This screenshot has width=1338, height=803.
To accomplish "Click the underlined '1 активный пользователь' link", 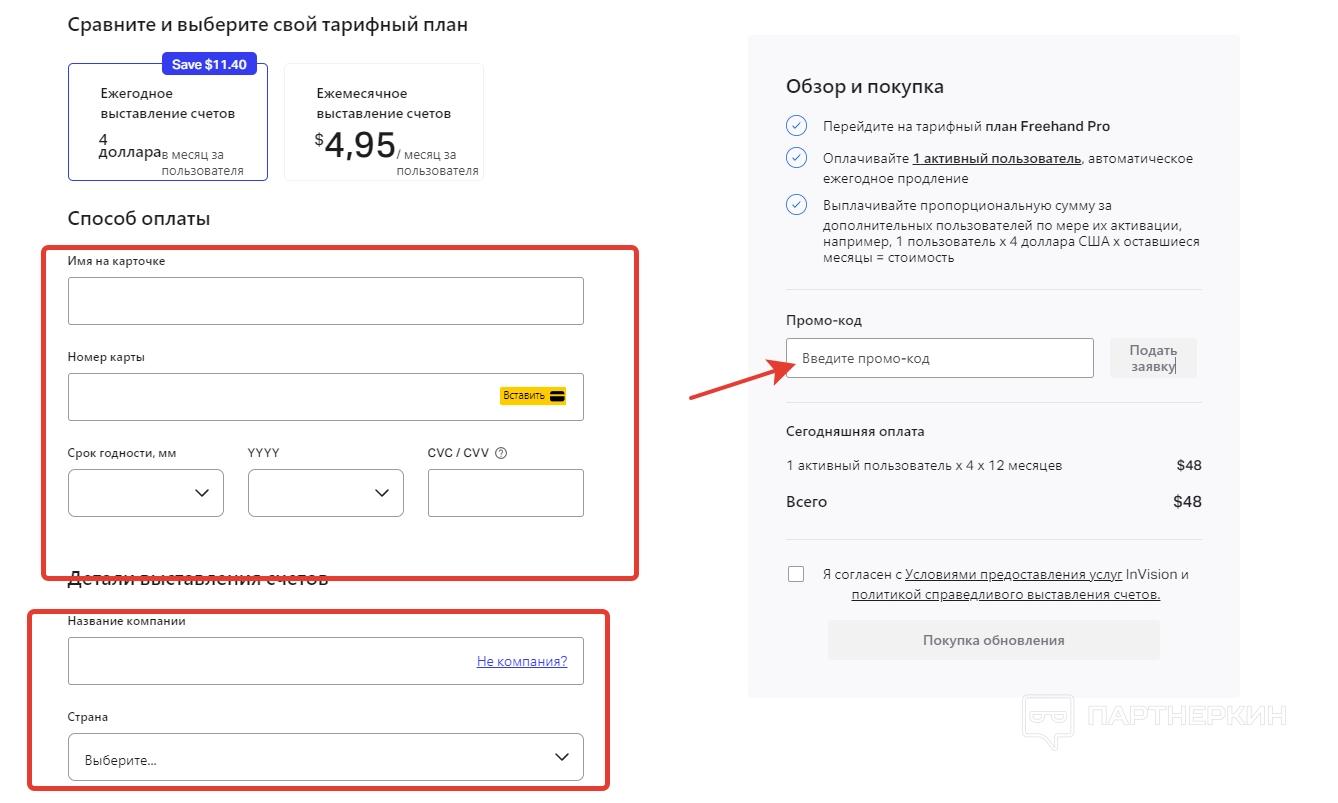I will (x=997, y=158).
